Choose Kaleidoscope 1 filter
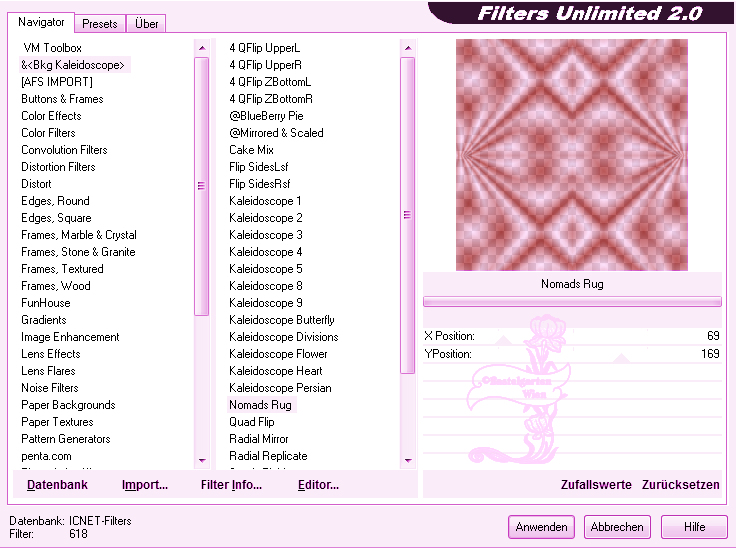Image resolution: width=736 pixels, height=548 pixels. (x=265, y=201)
